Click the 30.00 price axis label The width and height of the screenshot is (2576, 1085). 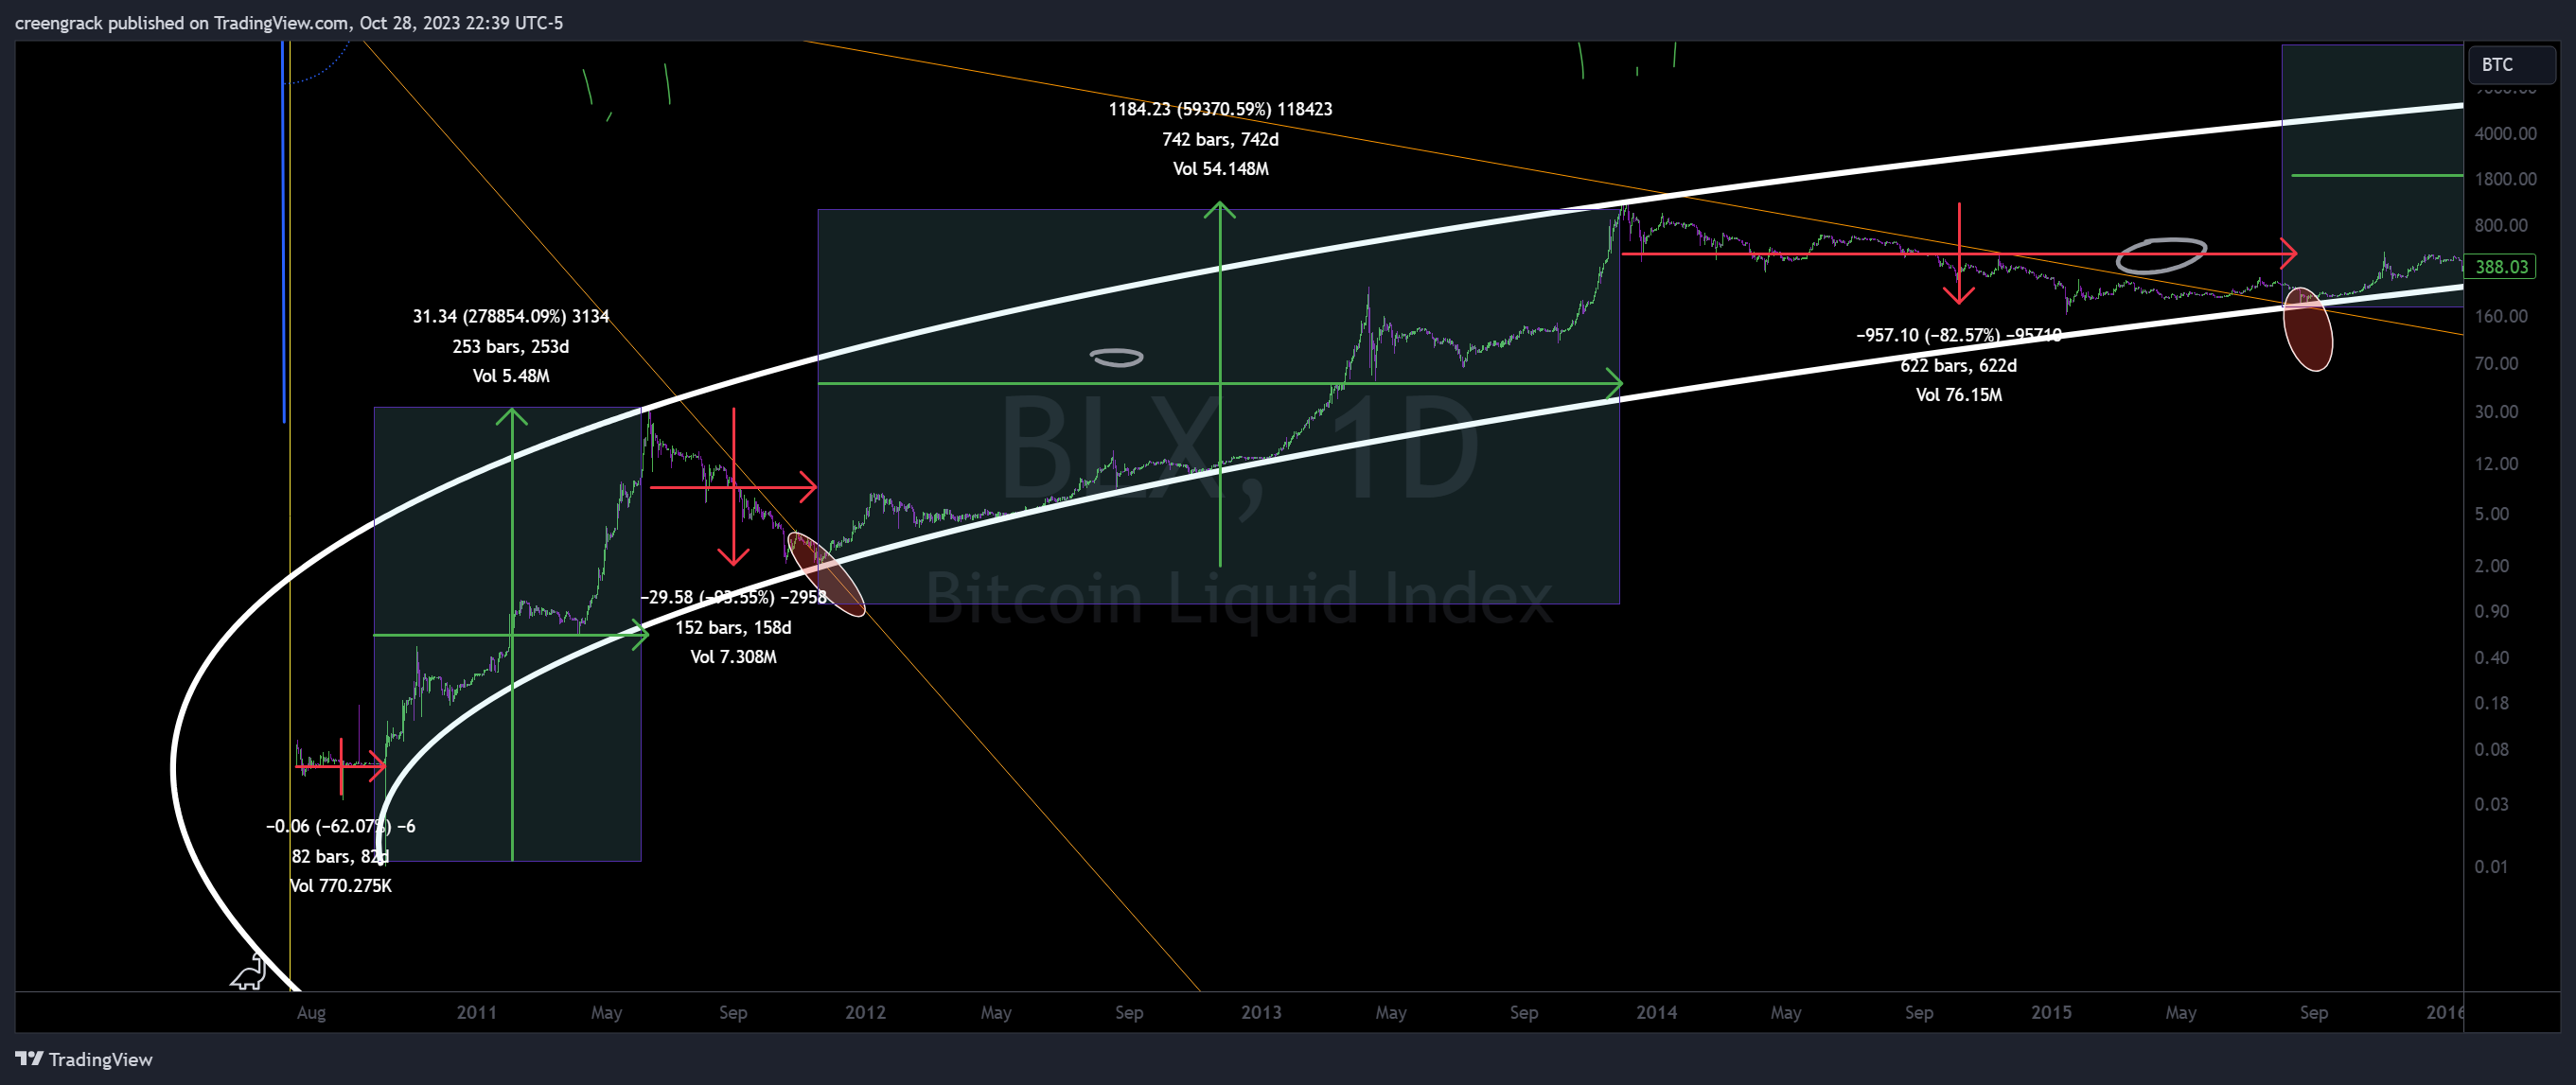[2496, 411]
